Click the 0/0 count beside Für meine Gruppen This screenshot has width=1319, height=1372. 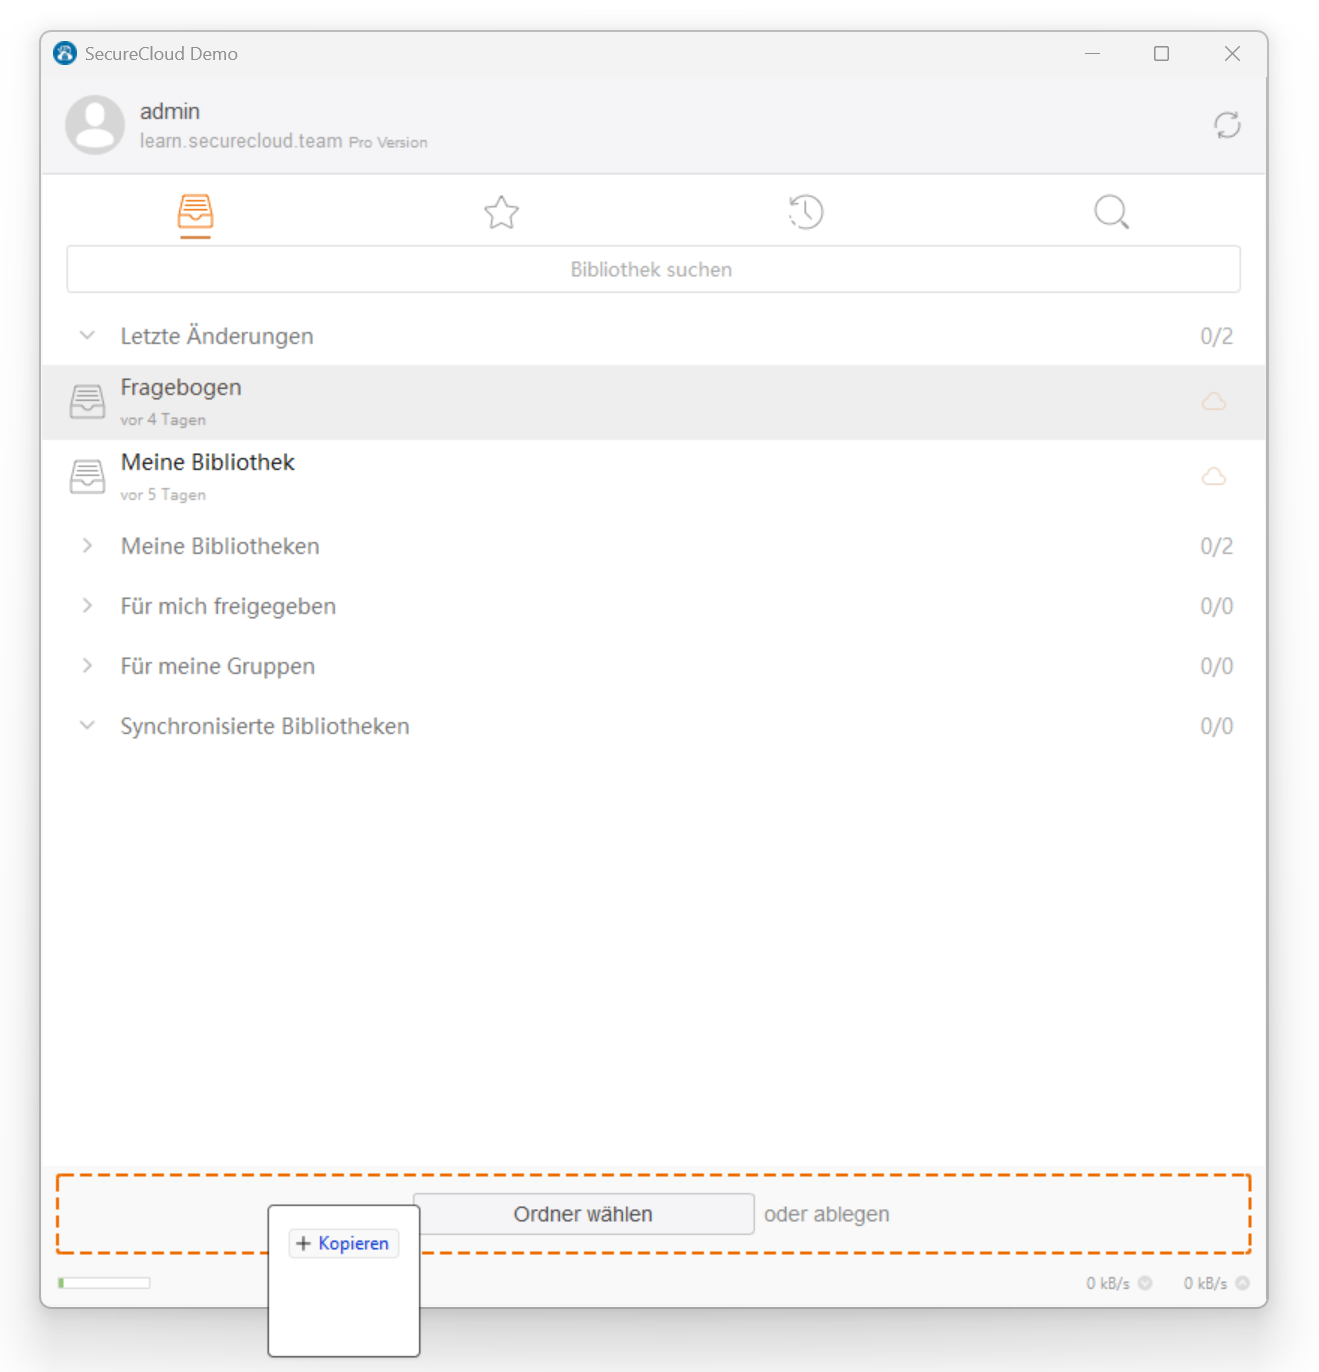tap(1216, 666)
